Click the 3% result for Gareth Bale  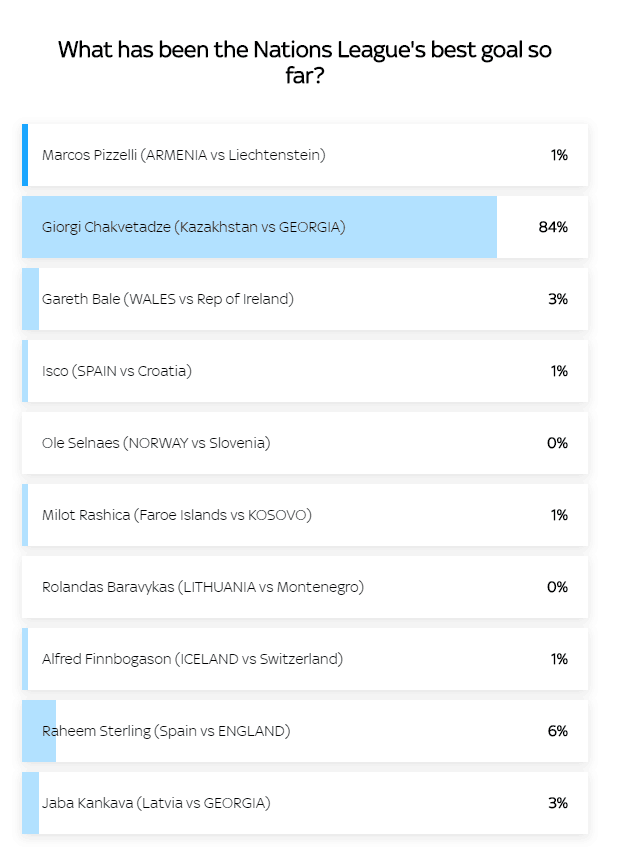[558, 299]
